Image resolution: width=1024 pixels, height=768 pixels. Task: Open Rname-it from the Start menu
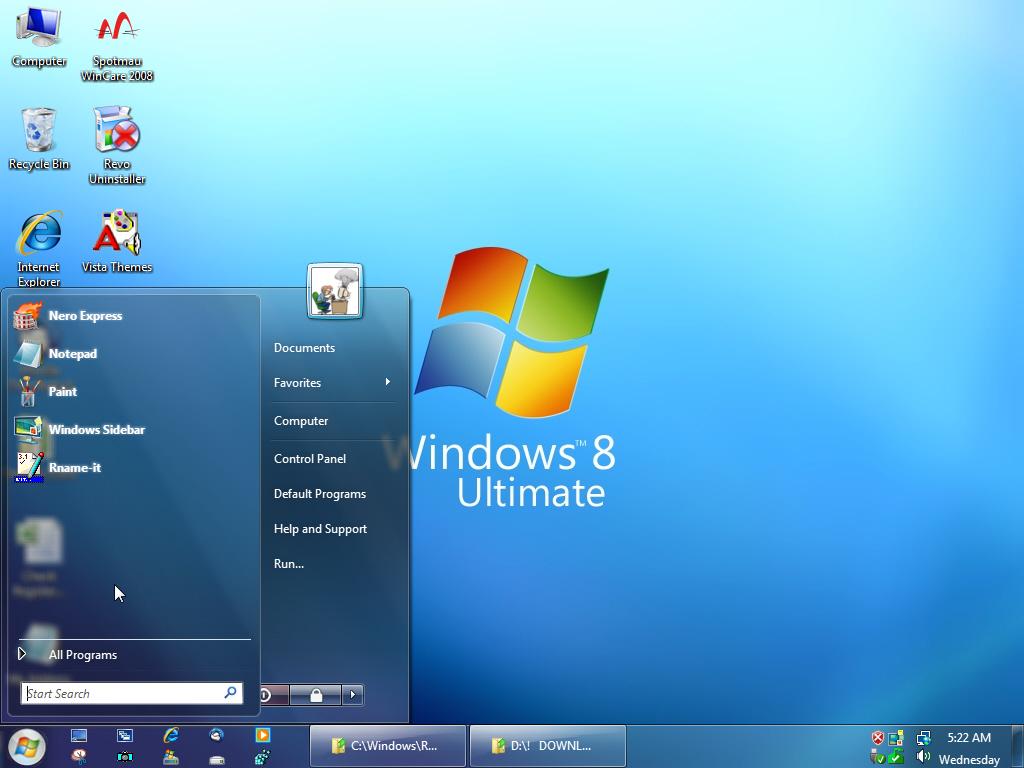click(x=75, y=467)
